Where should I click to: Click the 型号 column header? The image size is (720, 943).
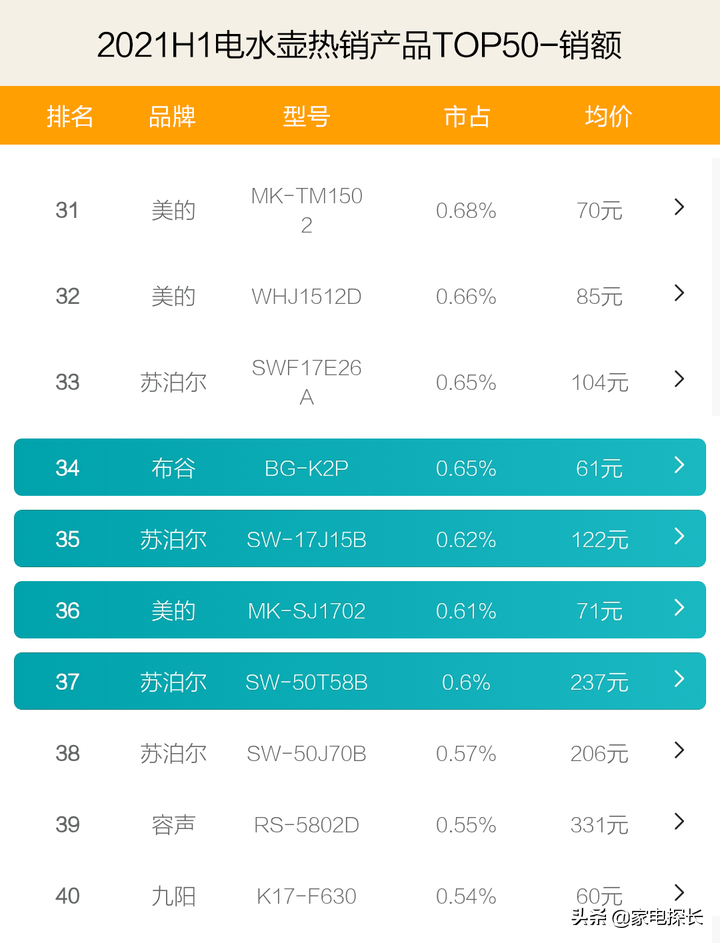(306, 117)
